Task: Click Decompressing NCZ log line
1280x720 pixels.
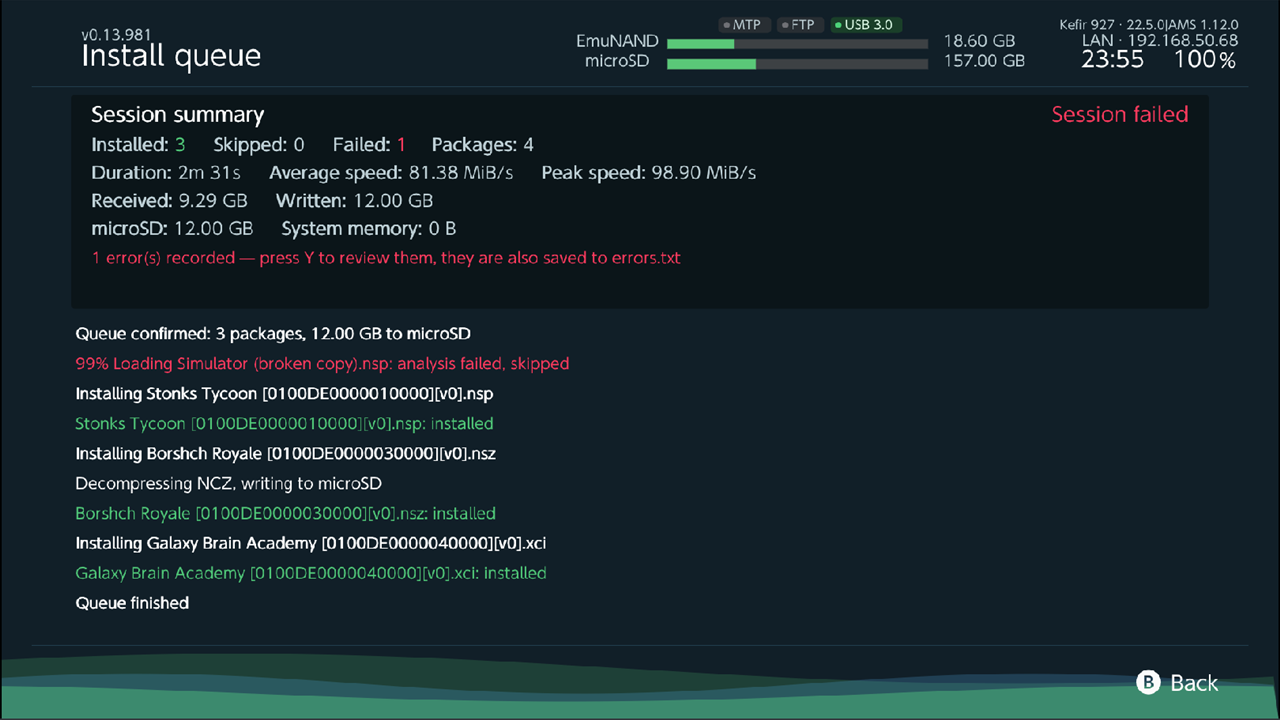Action: [229, 483]
